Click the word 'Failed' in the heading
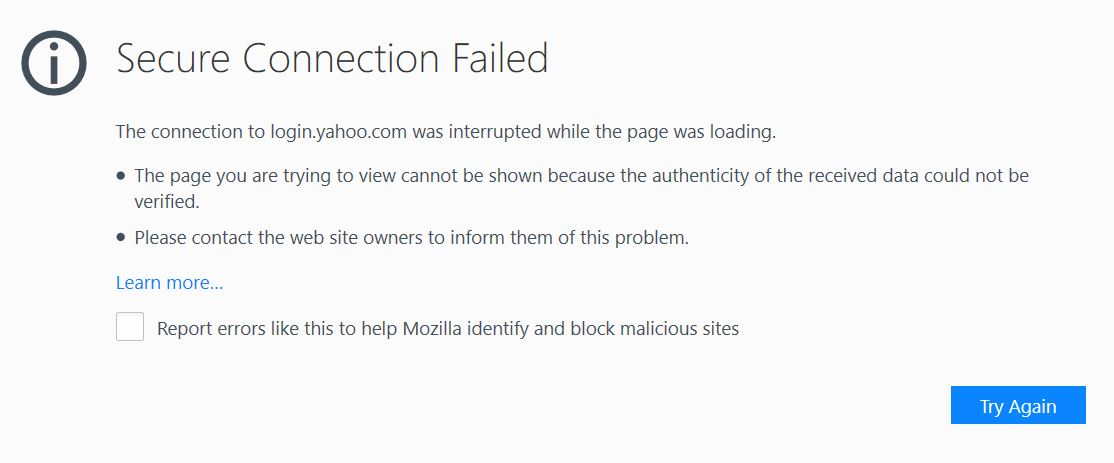The width and height of the screenshot is (1114, 463). tap(498, 58)
